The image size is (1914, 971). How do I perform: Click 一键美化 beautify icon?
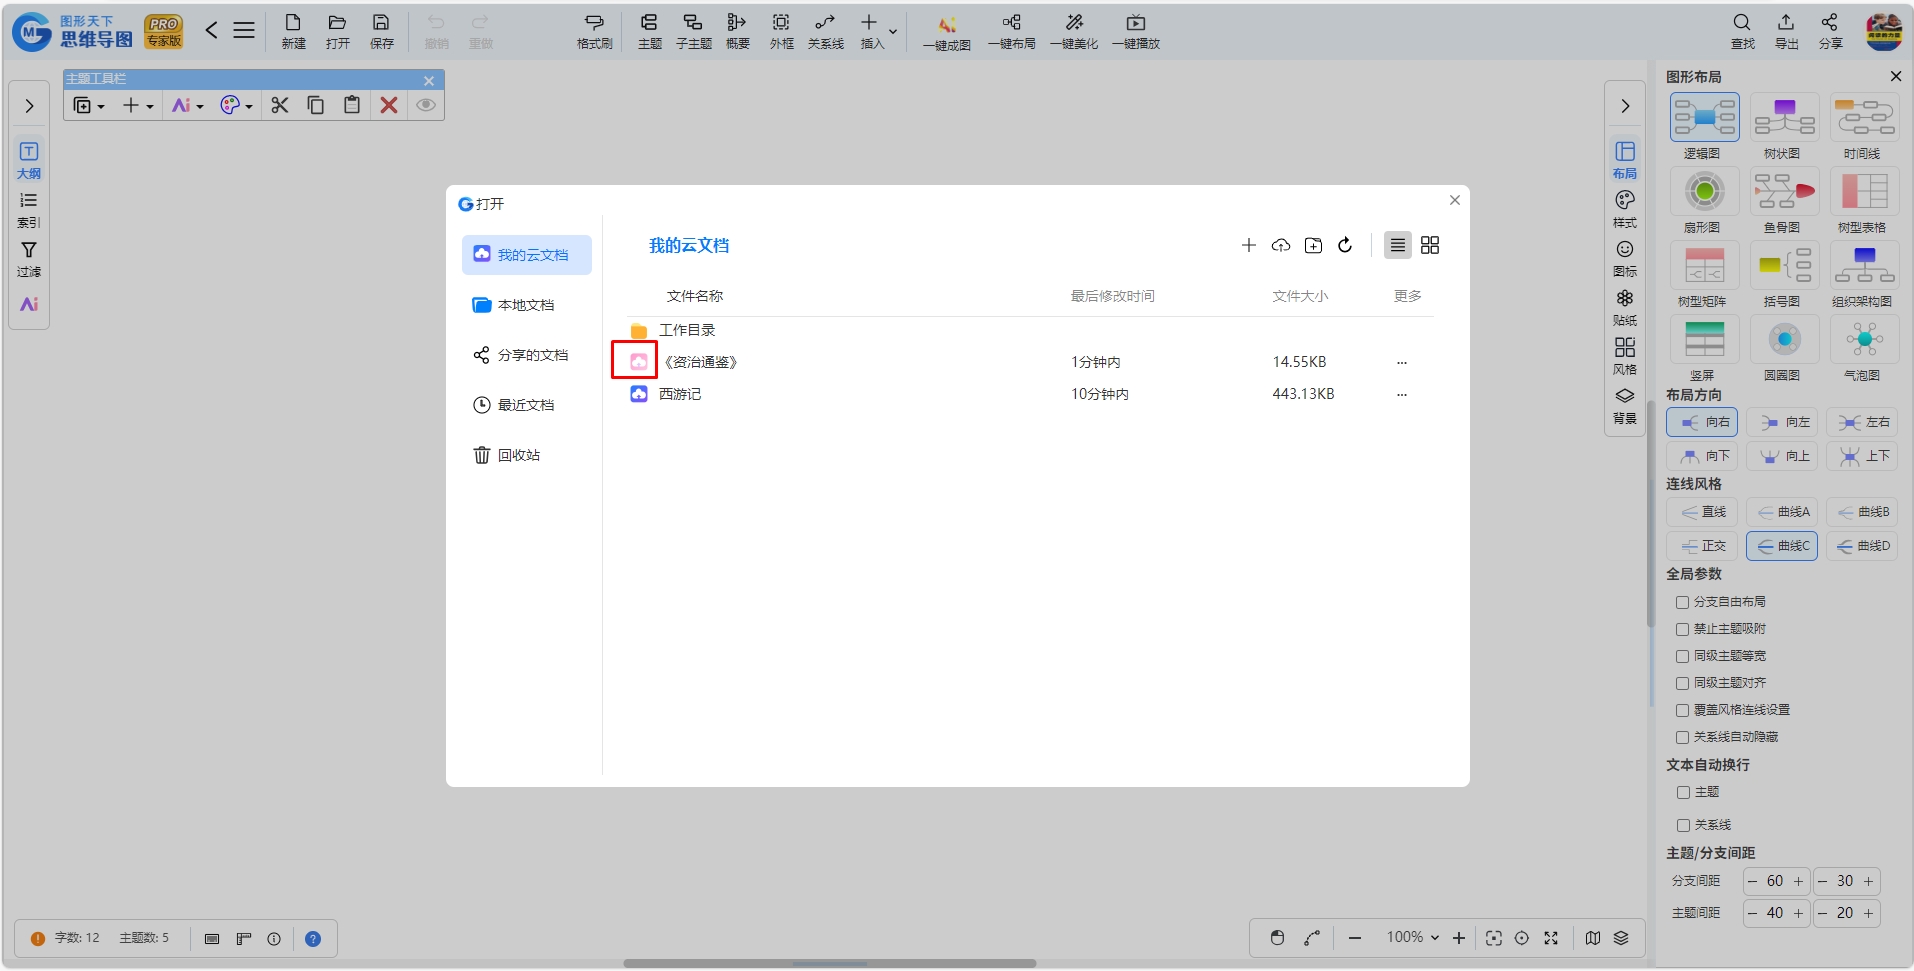pos(1074,31)
